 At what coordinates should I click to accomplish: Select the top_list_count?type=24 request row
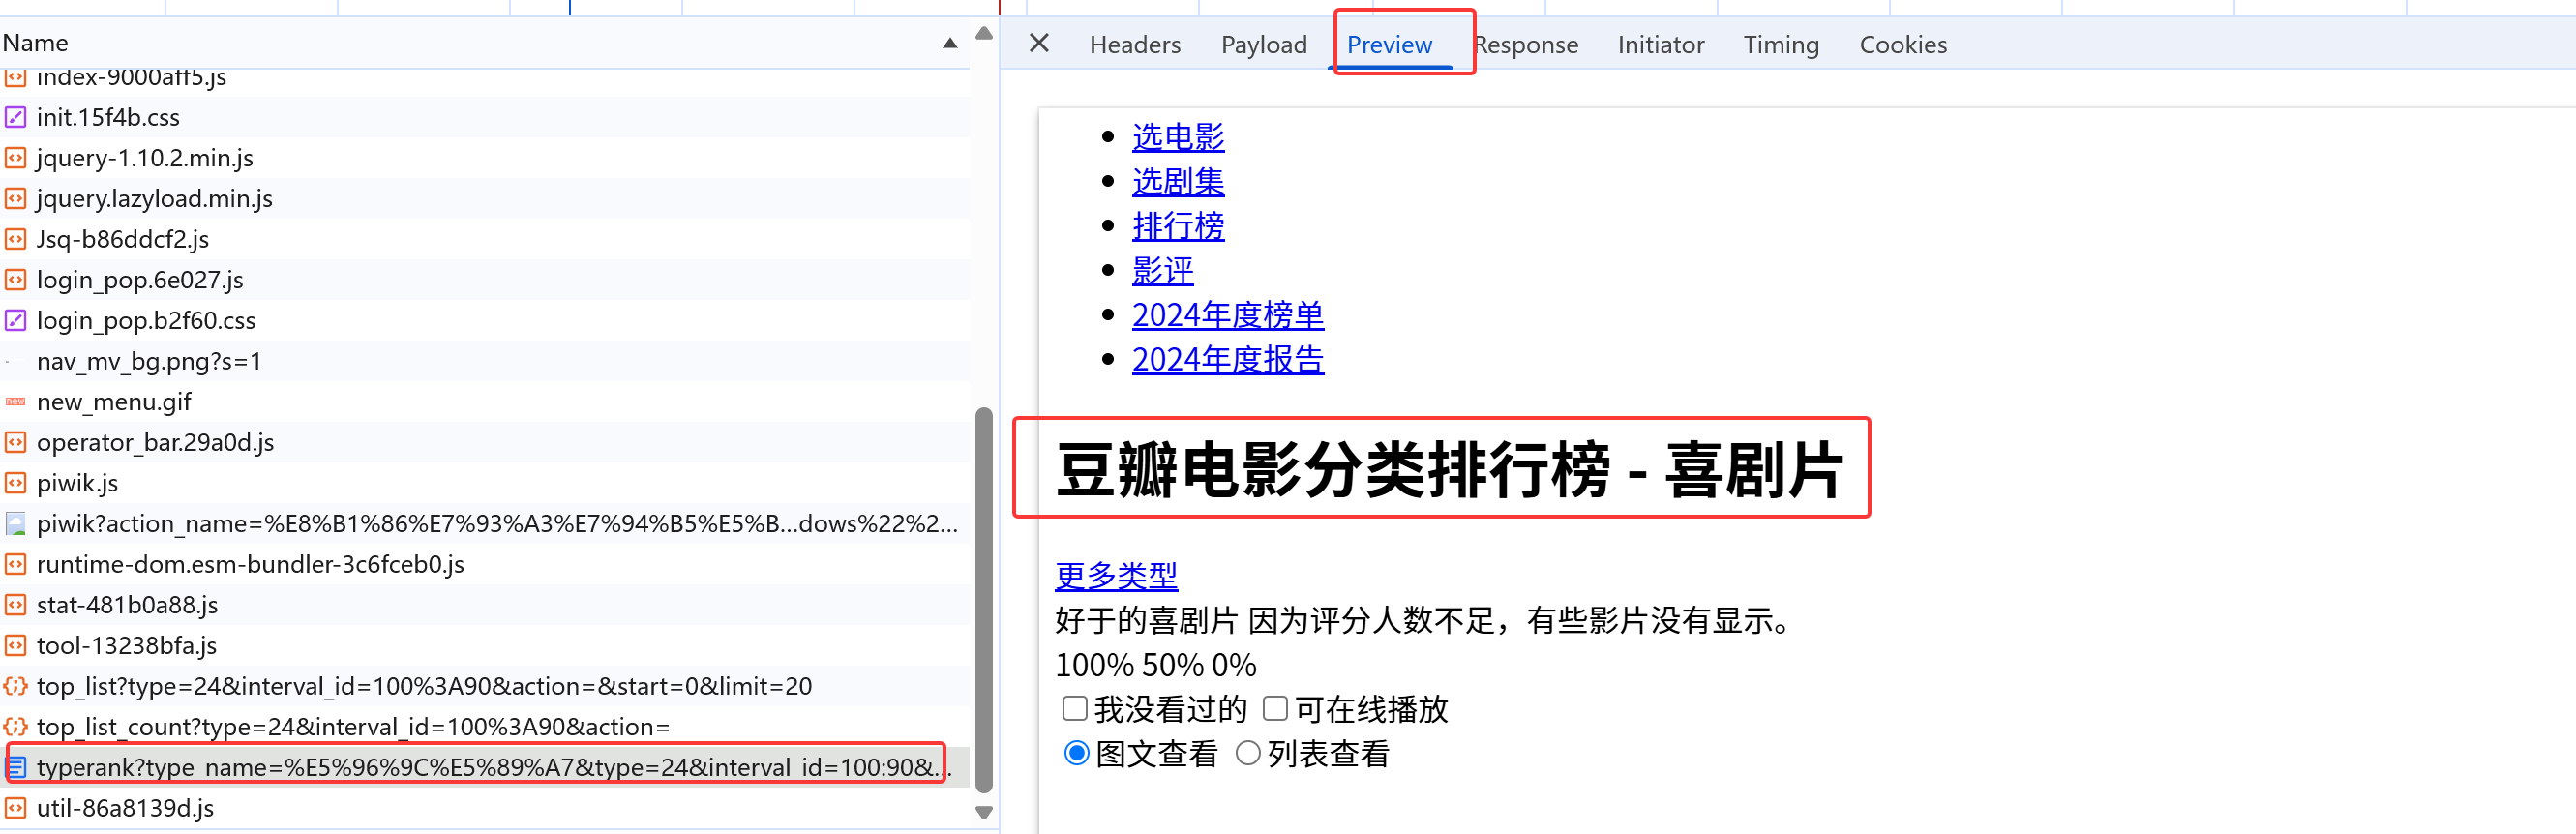pyautogui.click(x=485, y=726)
